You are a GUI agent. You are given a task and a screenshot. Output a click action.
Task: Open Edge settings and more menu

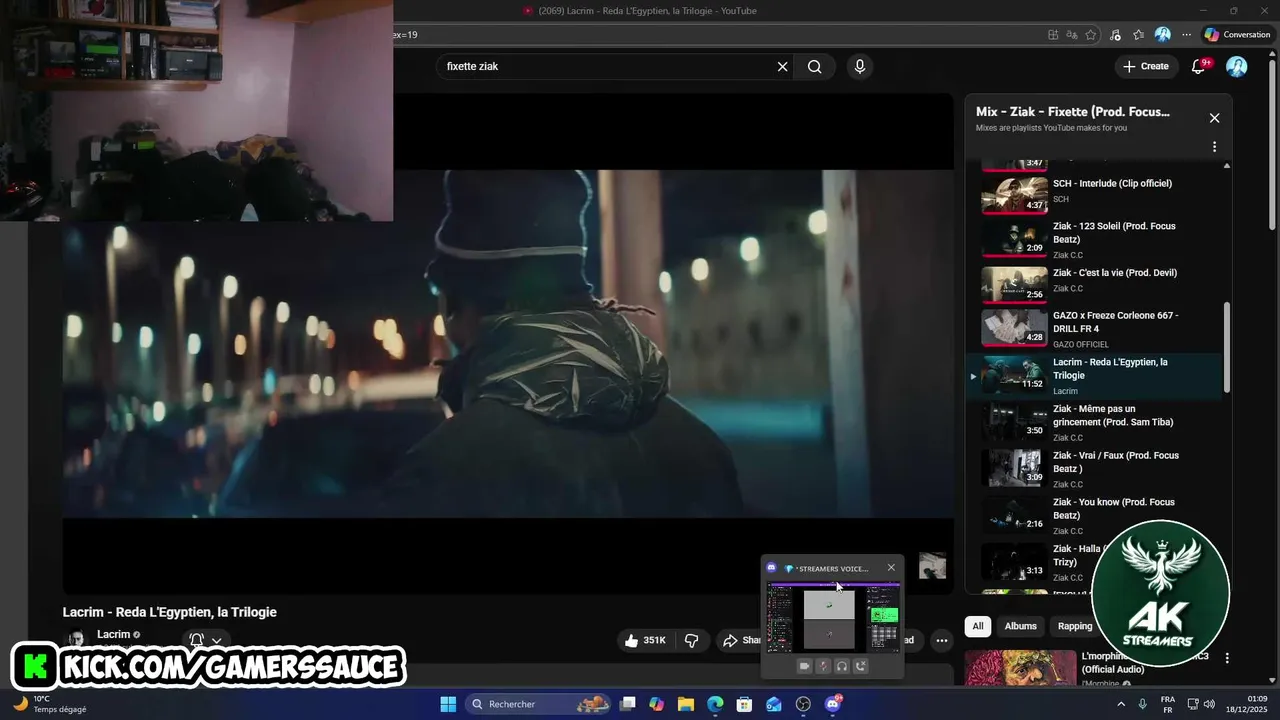click(1187, 35)
